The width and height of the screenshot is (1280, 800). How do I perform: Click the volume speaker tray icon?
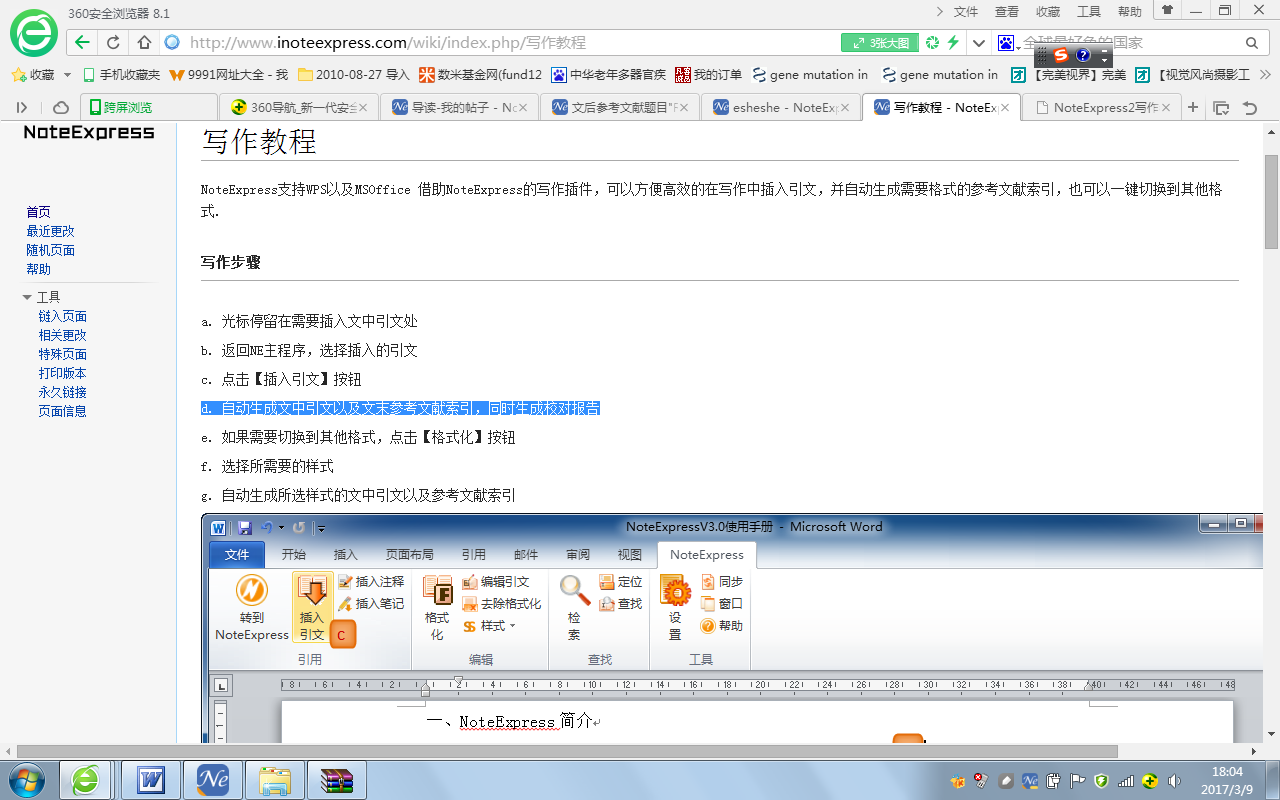tap(1174, 780)
